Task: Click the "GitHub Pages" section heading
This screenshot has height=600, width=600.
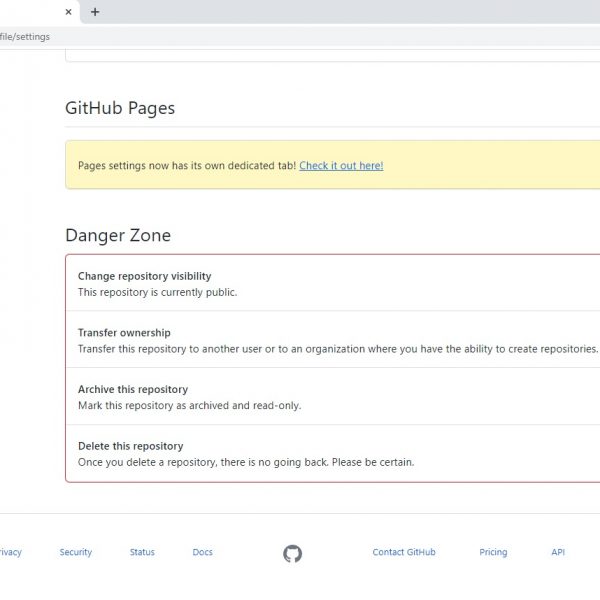Action: (120, 108)
